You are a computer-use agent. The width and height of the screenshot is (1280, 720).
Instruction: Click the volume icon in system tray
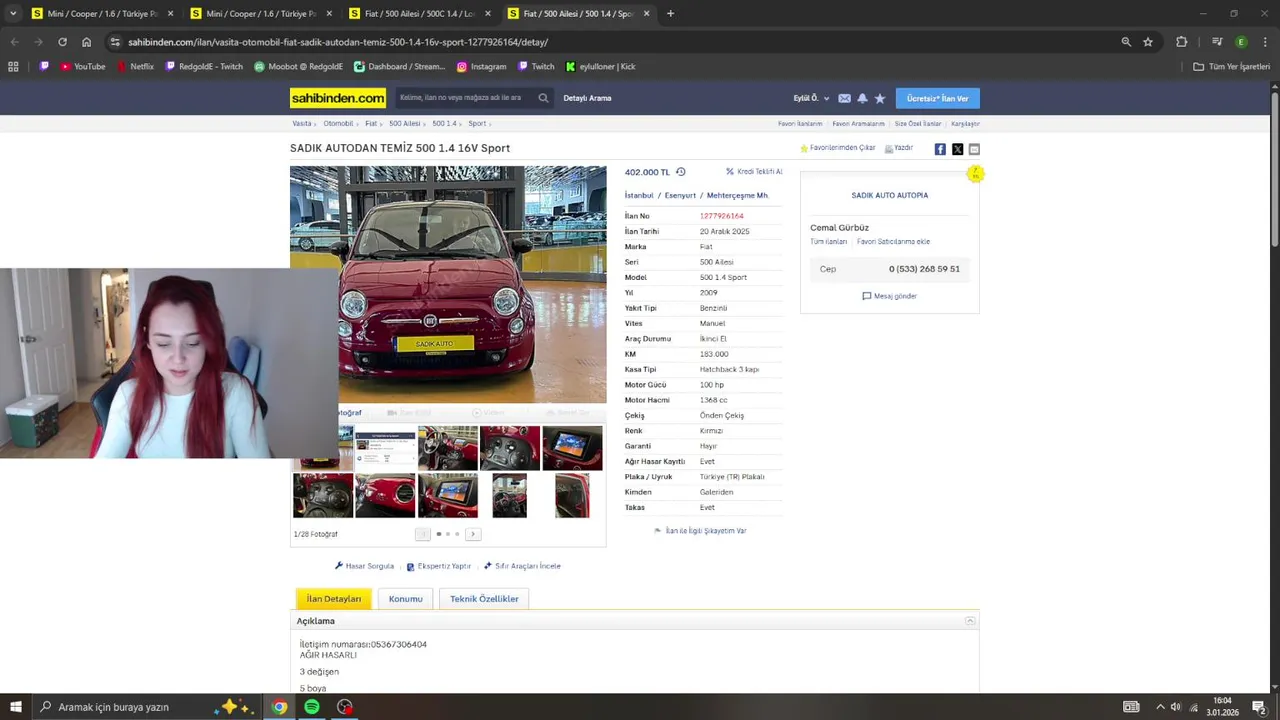click(x=1176, y=707)
